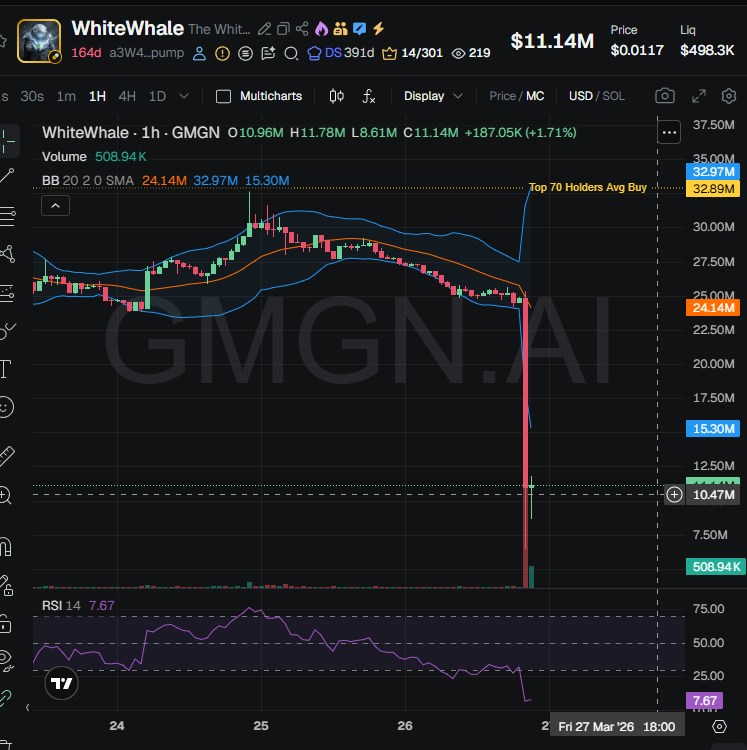
Task: Expand chart to fullscreen
Action: point(699,96)
